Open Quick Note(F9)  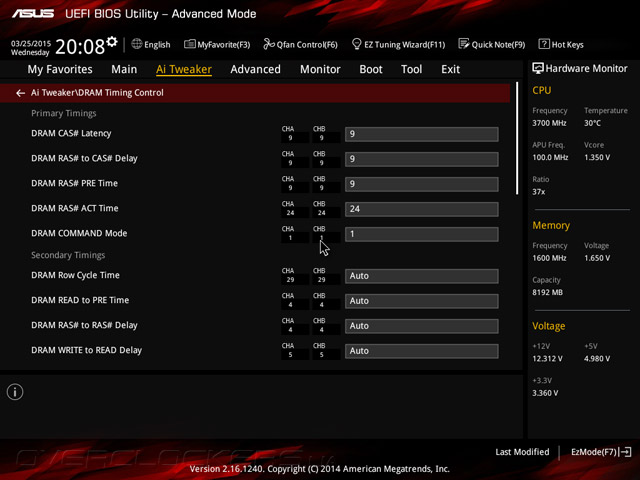(492, 44)
